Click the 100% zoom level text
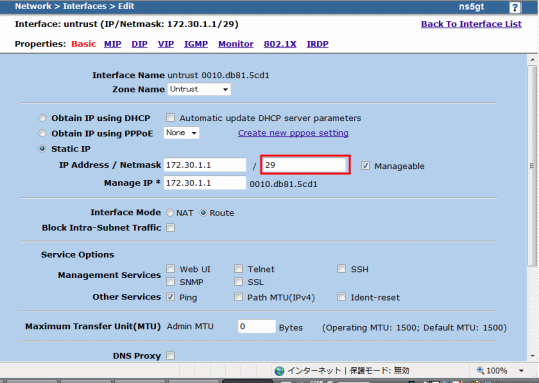This screenshot has width=539, height=383. 497,371
